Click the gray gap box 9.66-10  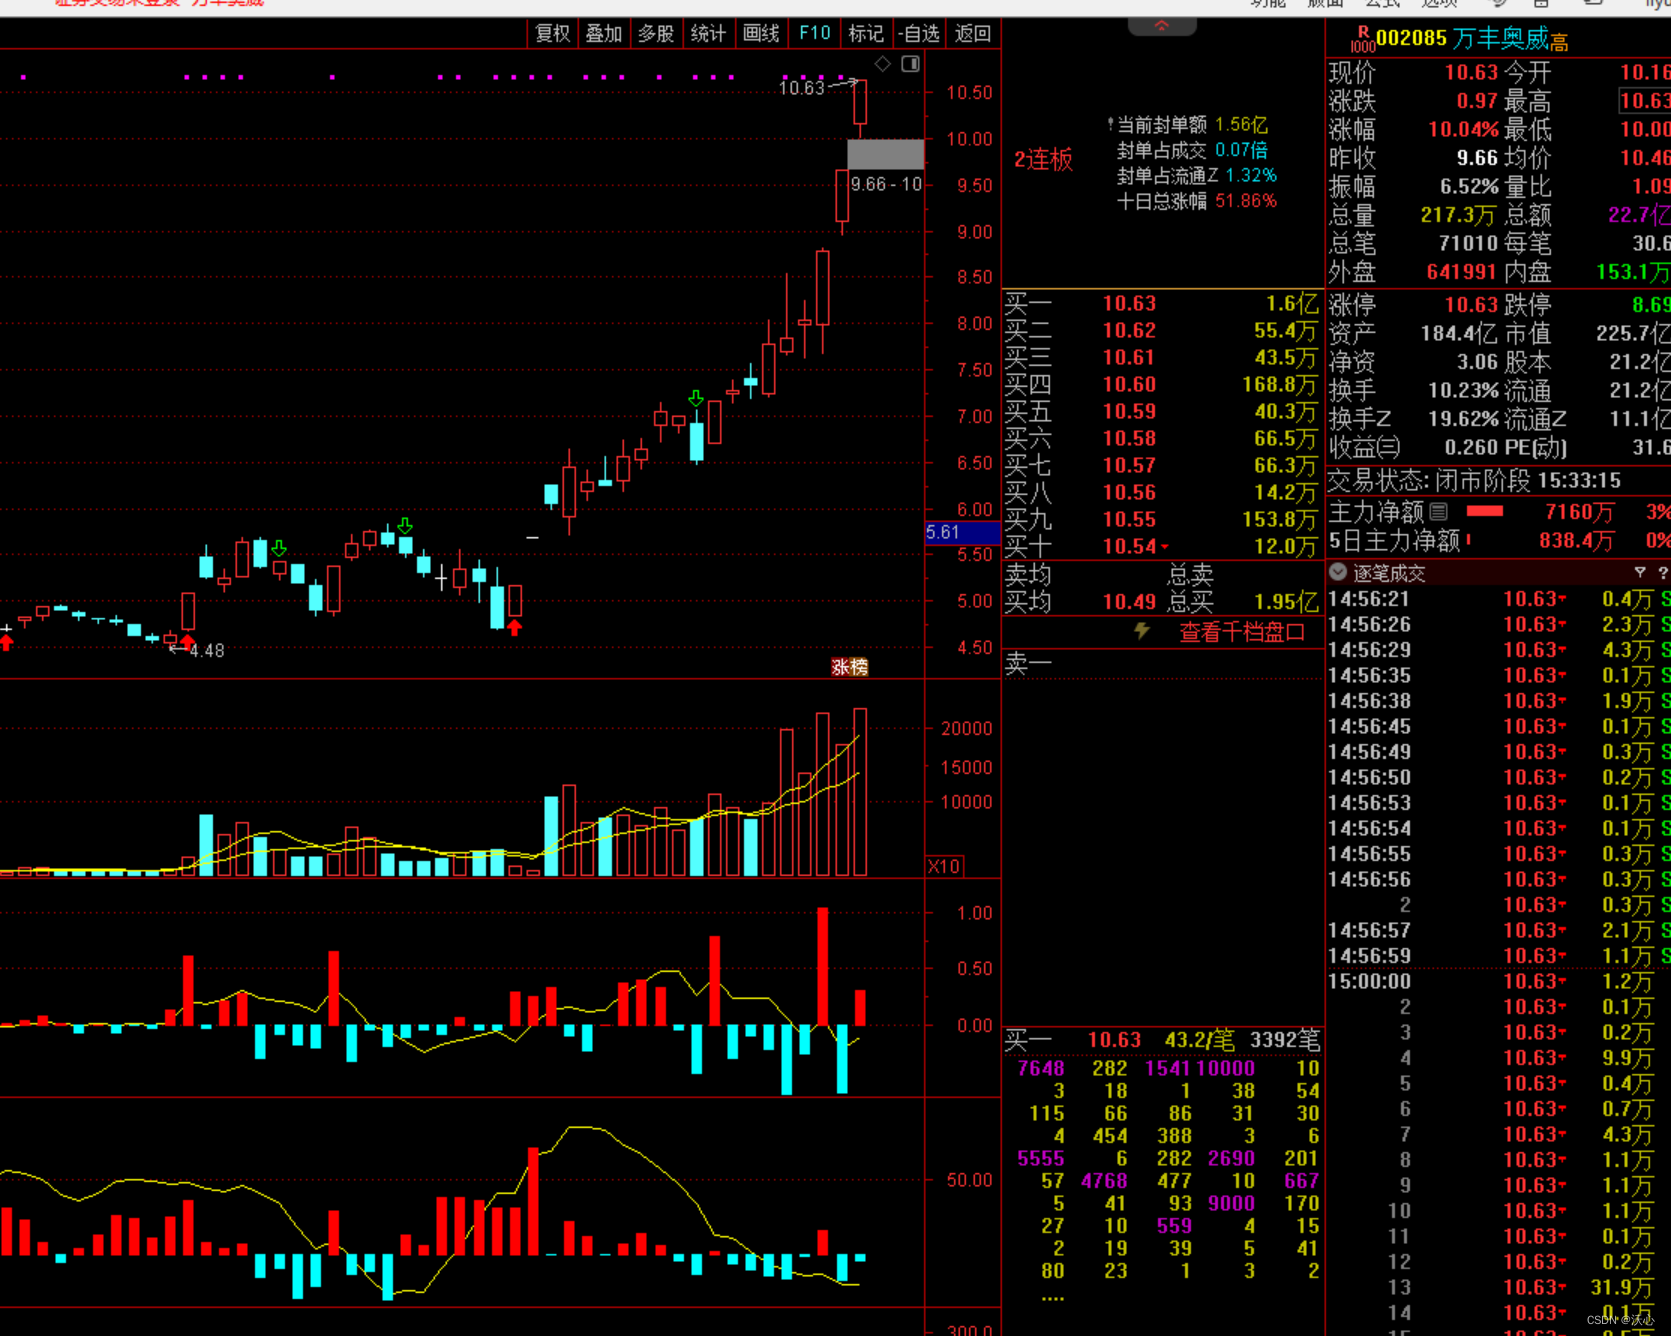point(885,154)
